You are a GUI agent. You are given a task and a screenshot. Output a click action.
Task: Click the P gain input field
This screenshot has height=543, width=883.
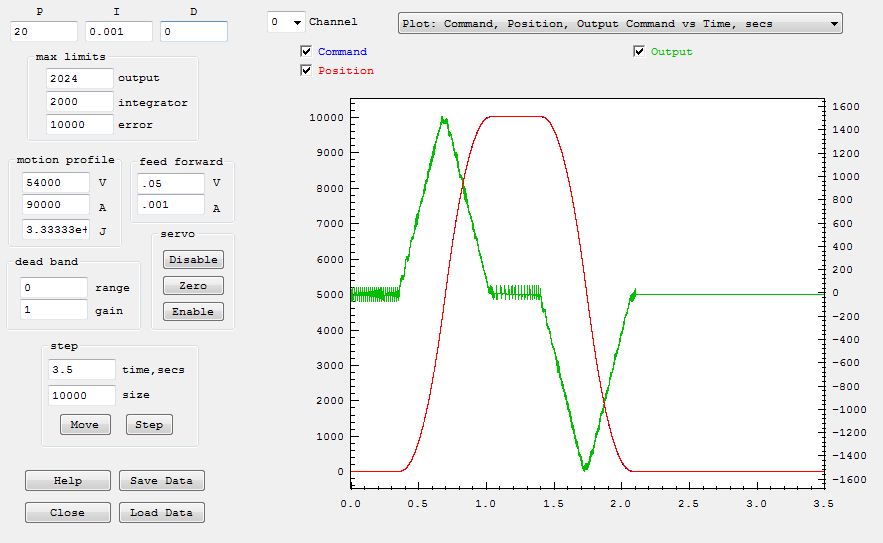(x=44, y=32)
